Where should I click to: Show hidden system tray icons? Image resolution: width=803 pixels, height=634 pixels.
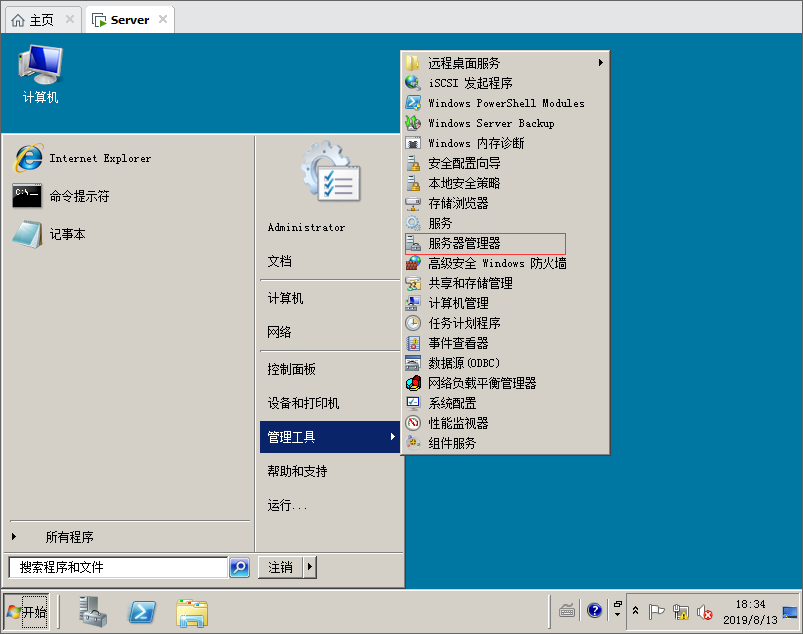pos(635,611)
